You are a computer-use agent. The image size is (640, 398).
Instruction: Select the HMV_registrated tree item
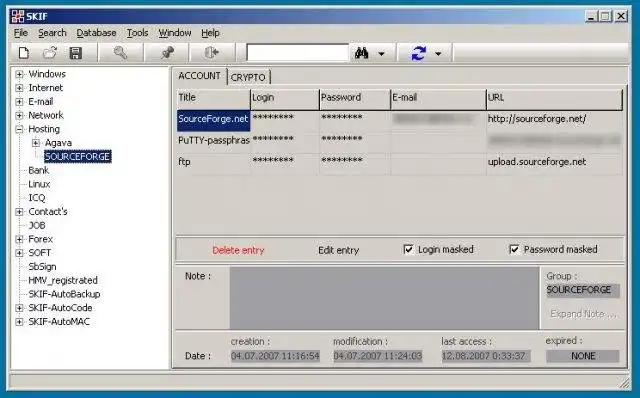tap(63, 280)
